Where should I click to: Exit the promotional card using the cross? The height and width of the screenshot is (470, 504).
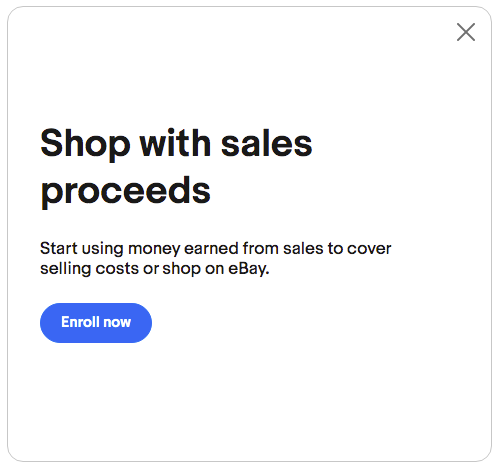[x=466, y=32]
